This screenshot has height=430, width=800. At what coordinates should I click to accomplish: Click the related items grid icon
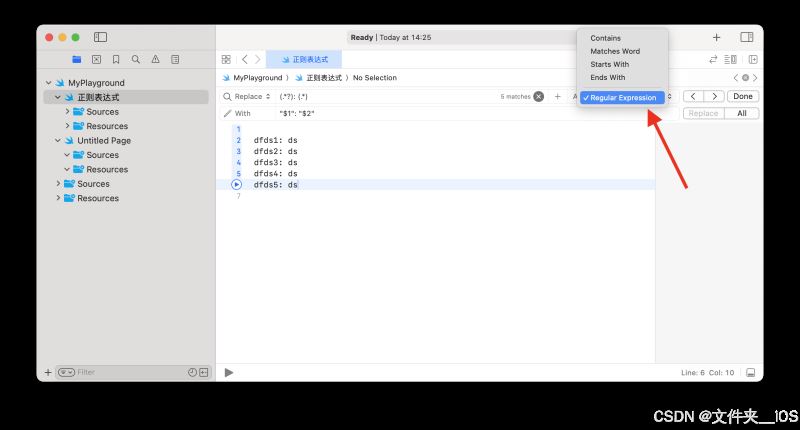tap(226, 60)
